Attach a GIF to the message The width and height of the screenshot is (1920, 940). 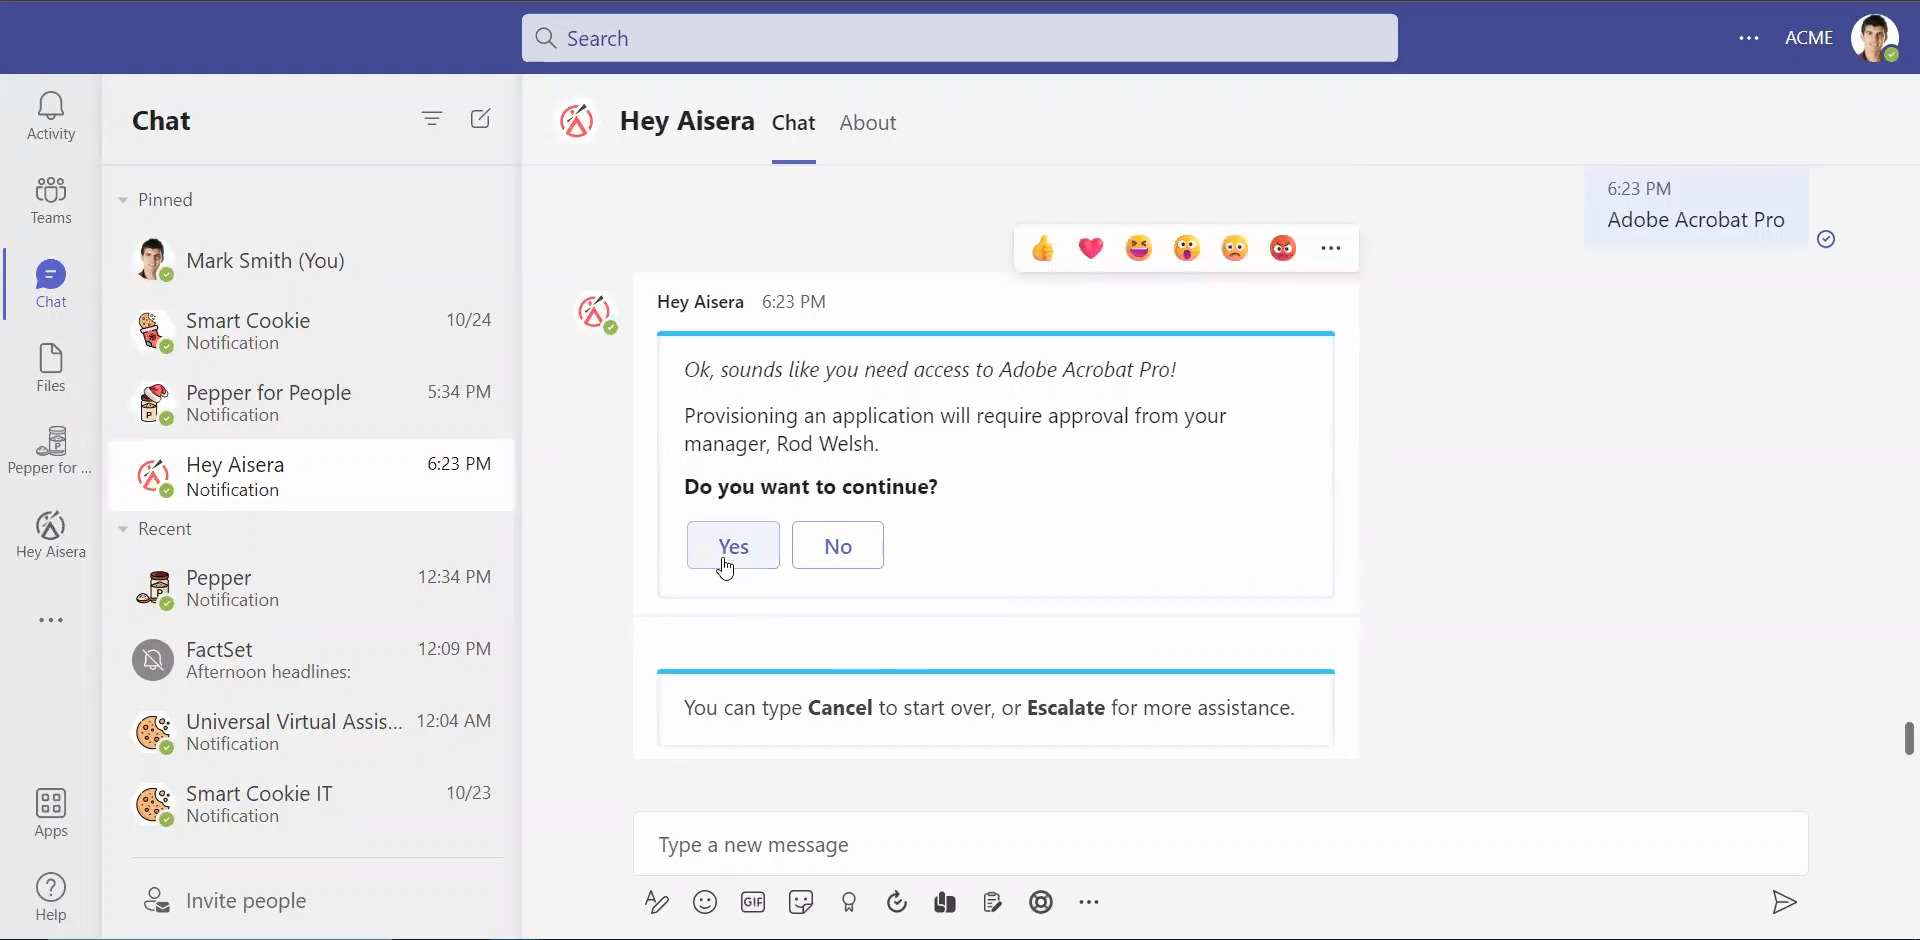753,902
